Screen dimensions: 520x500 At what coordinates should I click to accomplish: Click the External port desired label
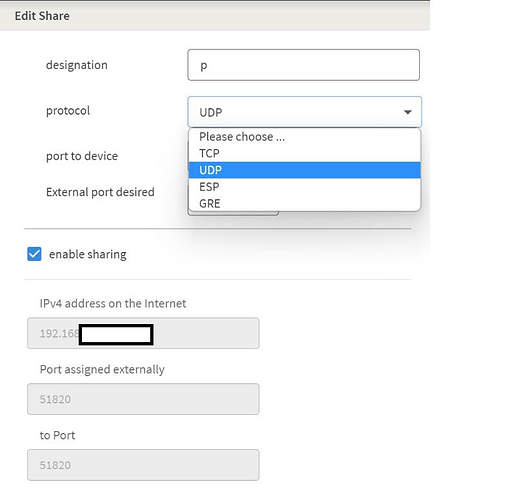click(x=100, y=192)
